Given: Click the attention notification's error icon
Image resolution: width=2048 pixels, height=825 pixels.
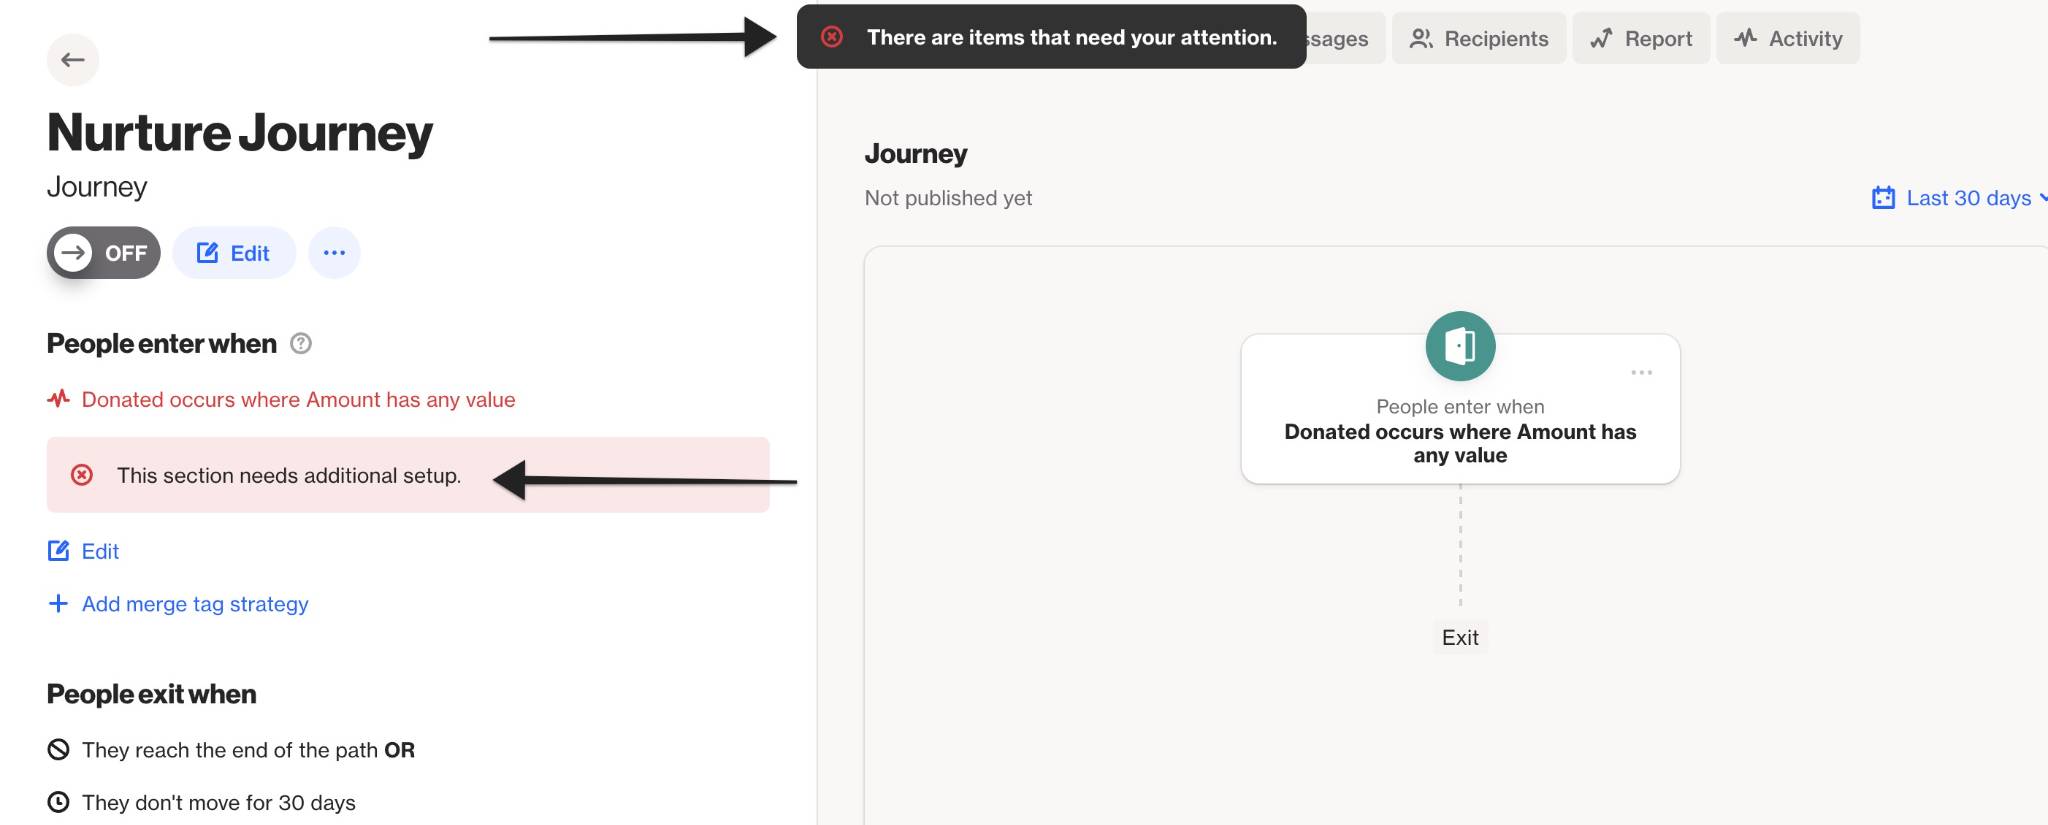Looking at the screenshot, I should pos(832,37).
